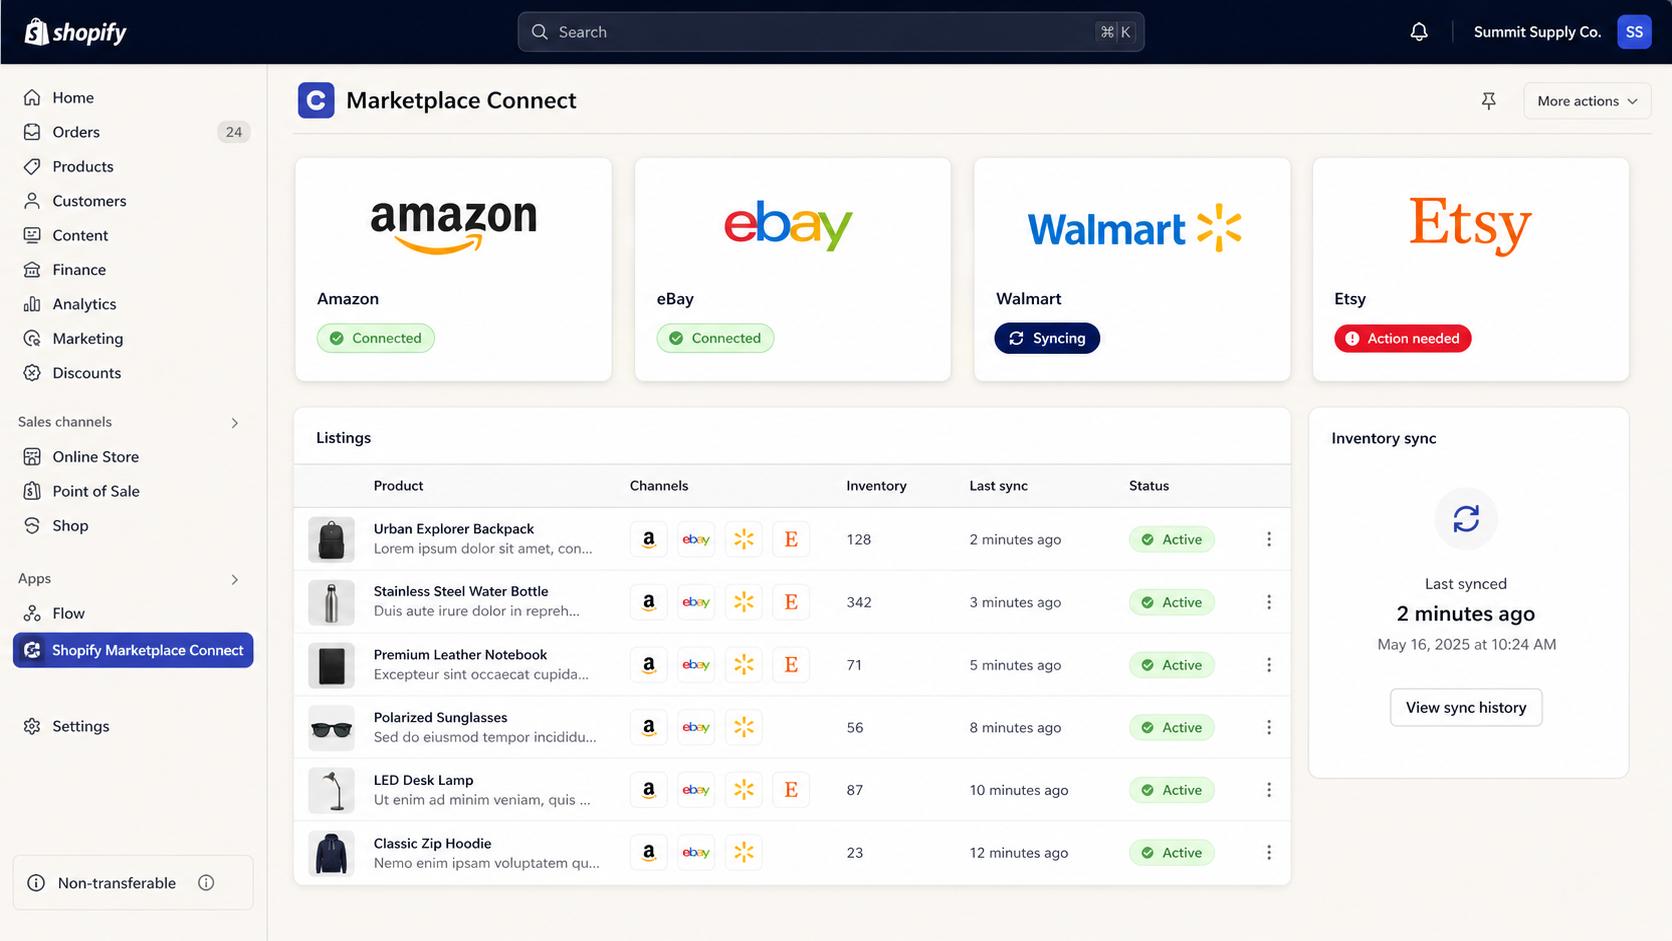1672x941 pixels.
Task: Click Etsy icon for LED Desk Lamp
Action: pyautogui.click(x=791, y=790)
